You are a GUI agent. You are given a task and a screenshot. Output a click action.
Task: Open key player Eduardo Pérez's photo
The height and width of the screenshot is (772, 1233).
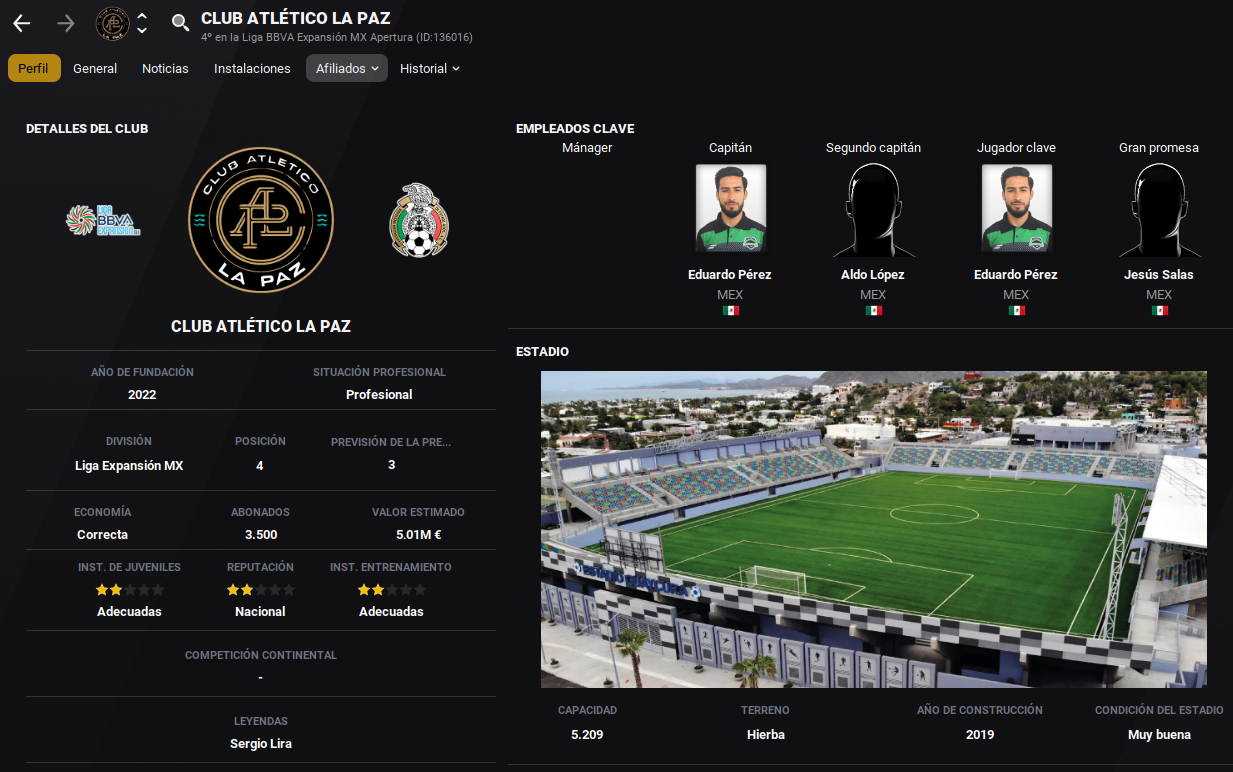(1016, 209)
